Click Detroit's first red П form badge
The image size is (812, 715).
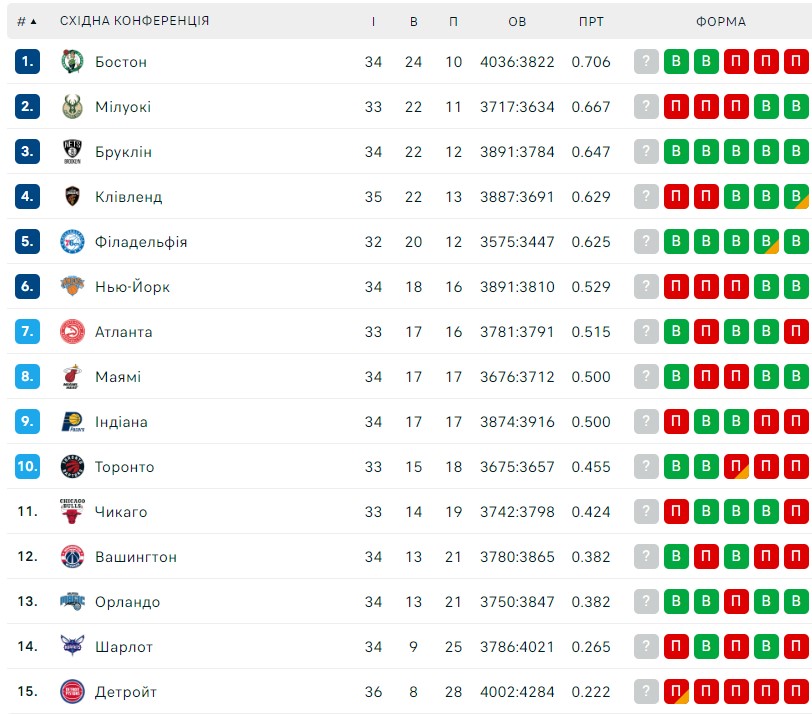pos(676,691)
